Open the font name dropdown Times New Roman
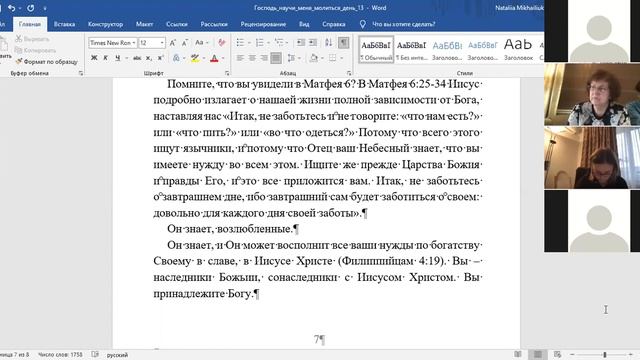Screen dimensions: 640x360 coord(133,43)
